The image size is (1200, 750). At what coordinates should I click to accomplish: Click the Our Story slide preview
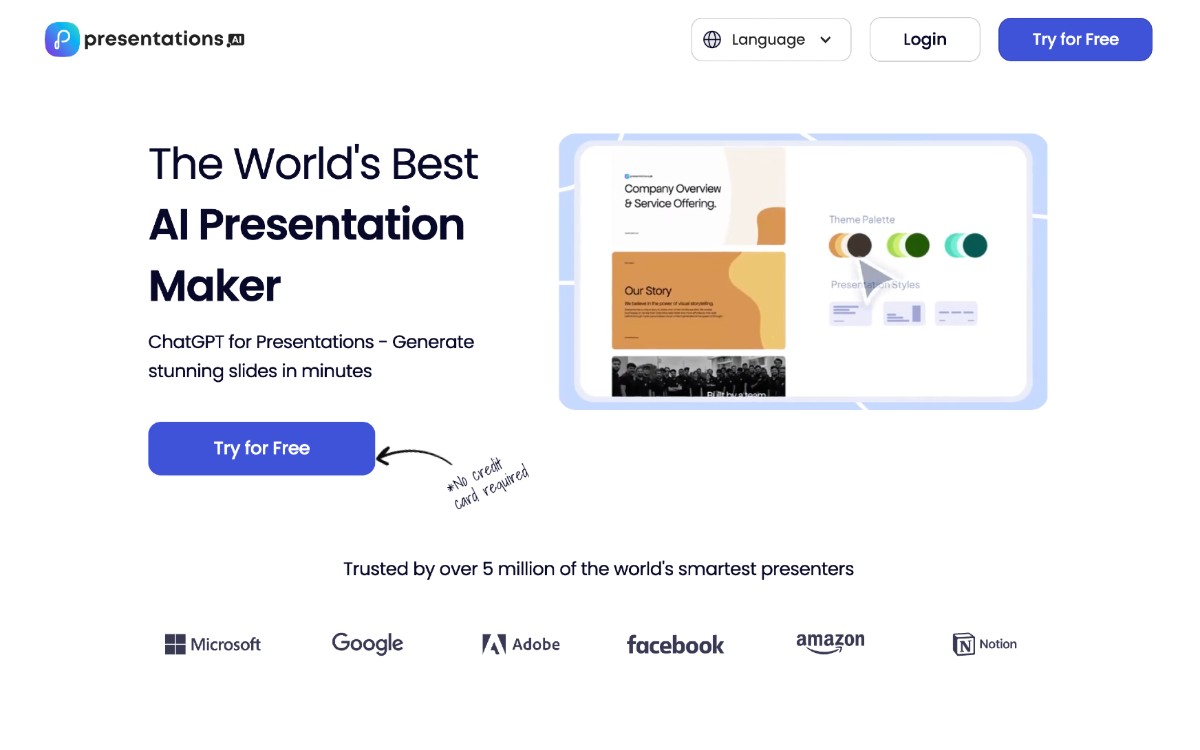point(699,300)
